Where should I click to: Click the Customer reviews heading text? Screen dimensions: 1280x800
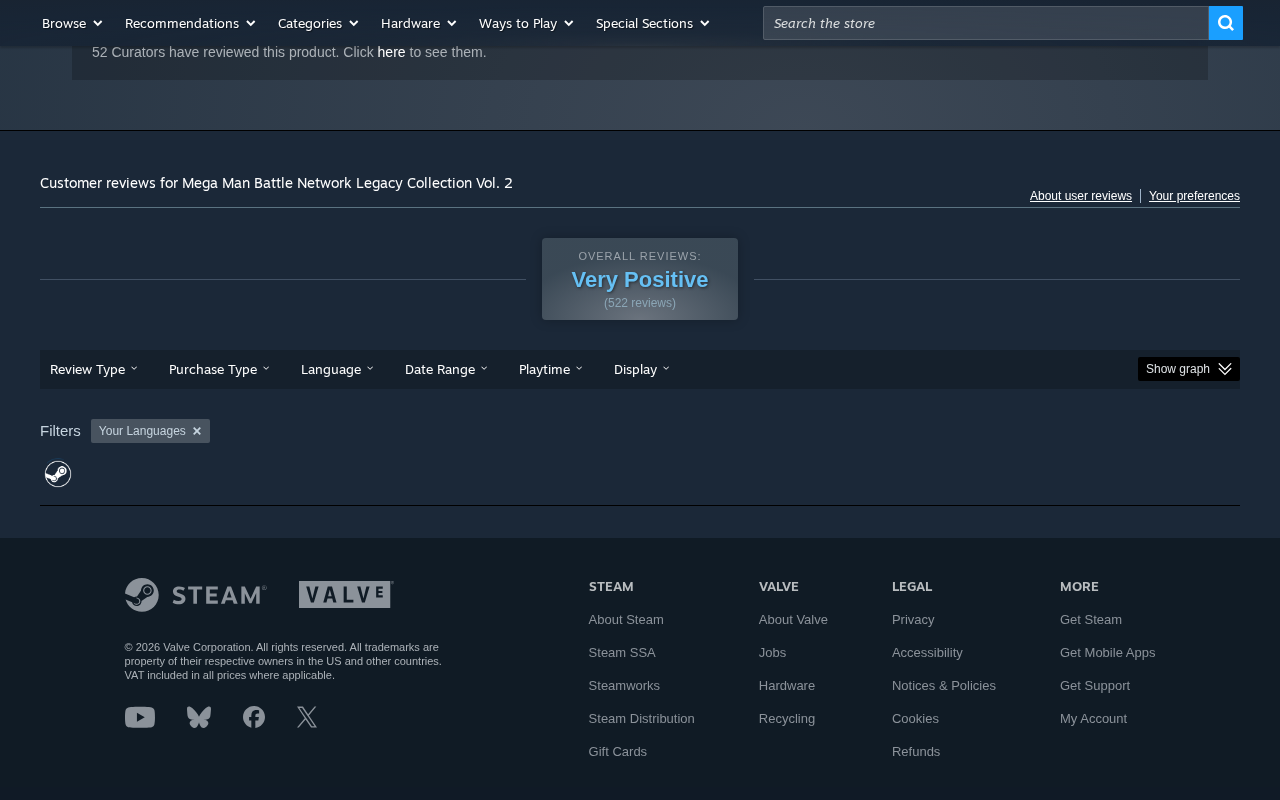(x=276, y=183)
